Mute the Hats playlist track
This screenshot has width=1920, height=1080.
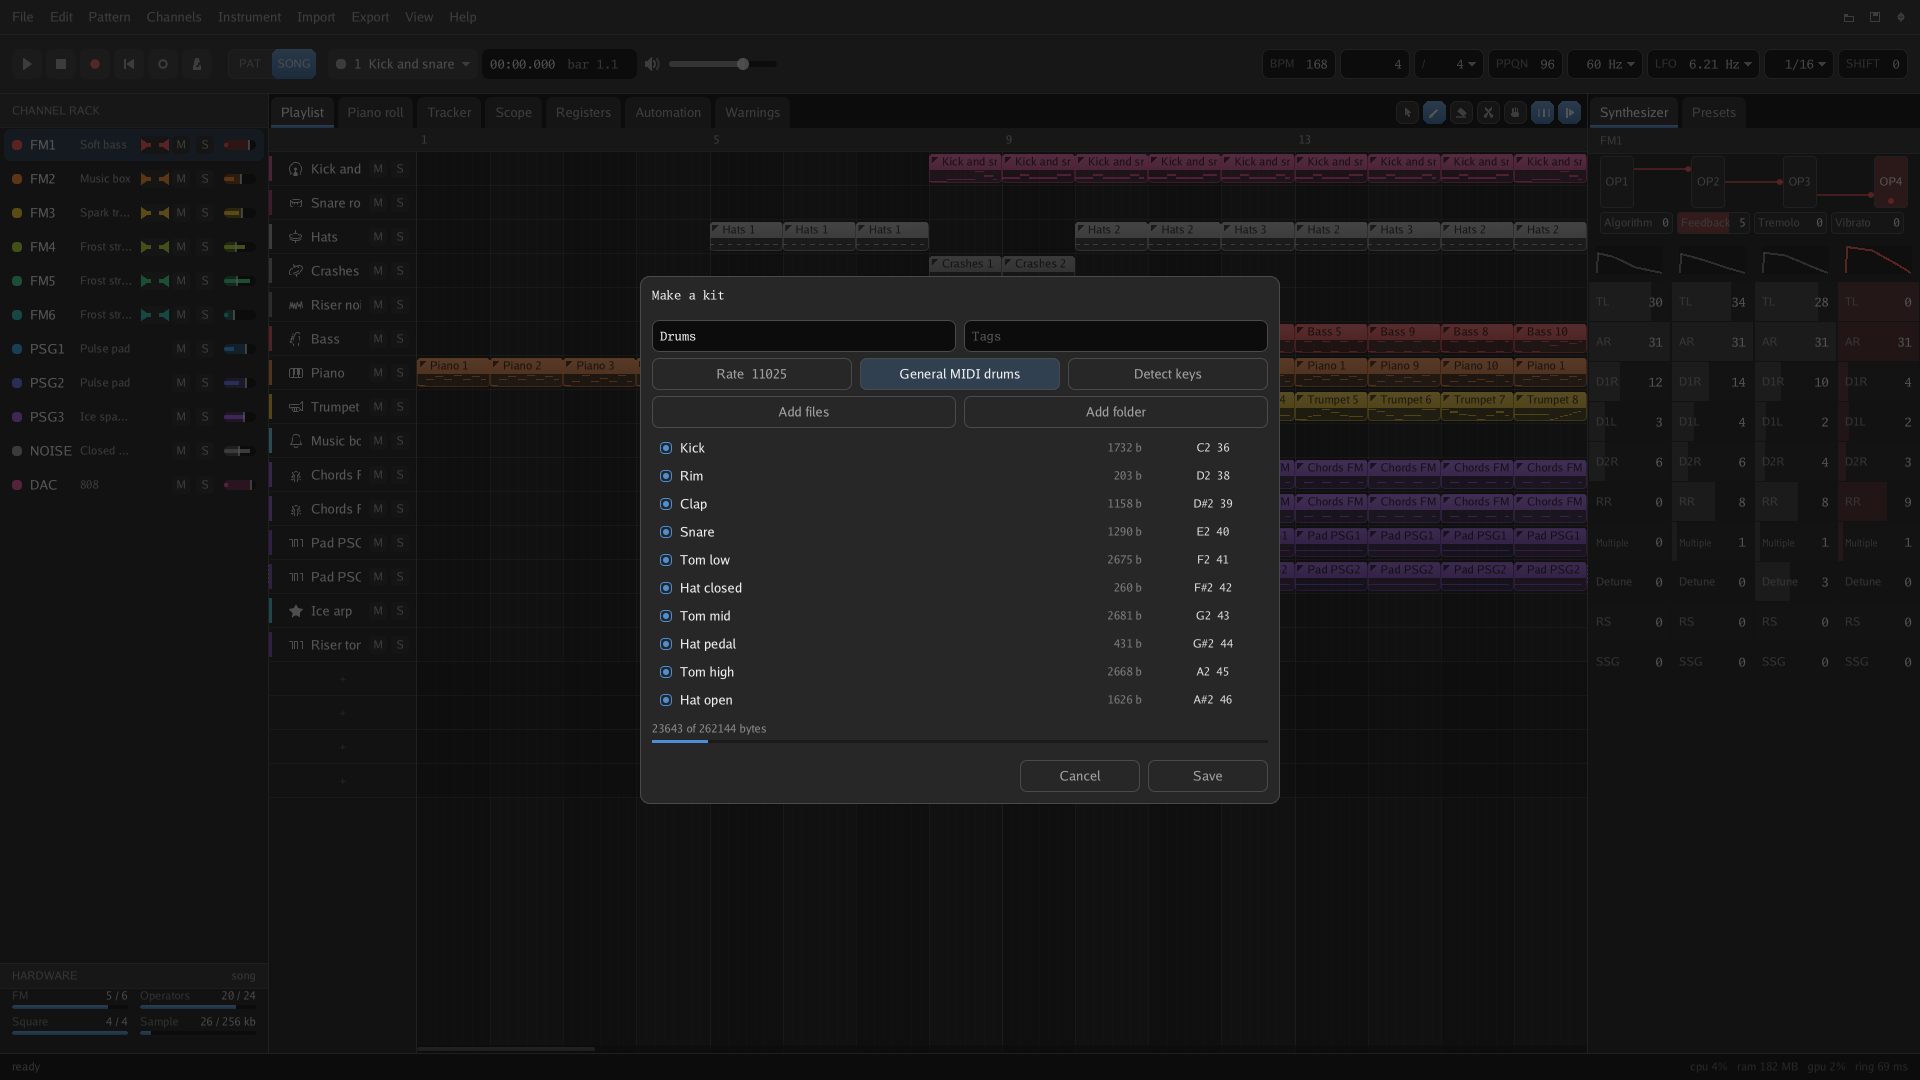click(x=378, y=237)
